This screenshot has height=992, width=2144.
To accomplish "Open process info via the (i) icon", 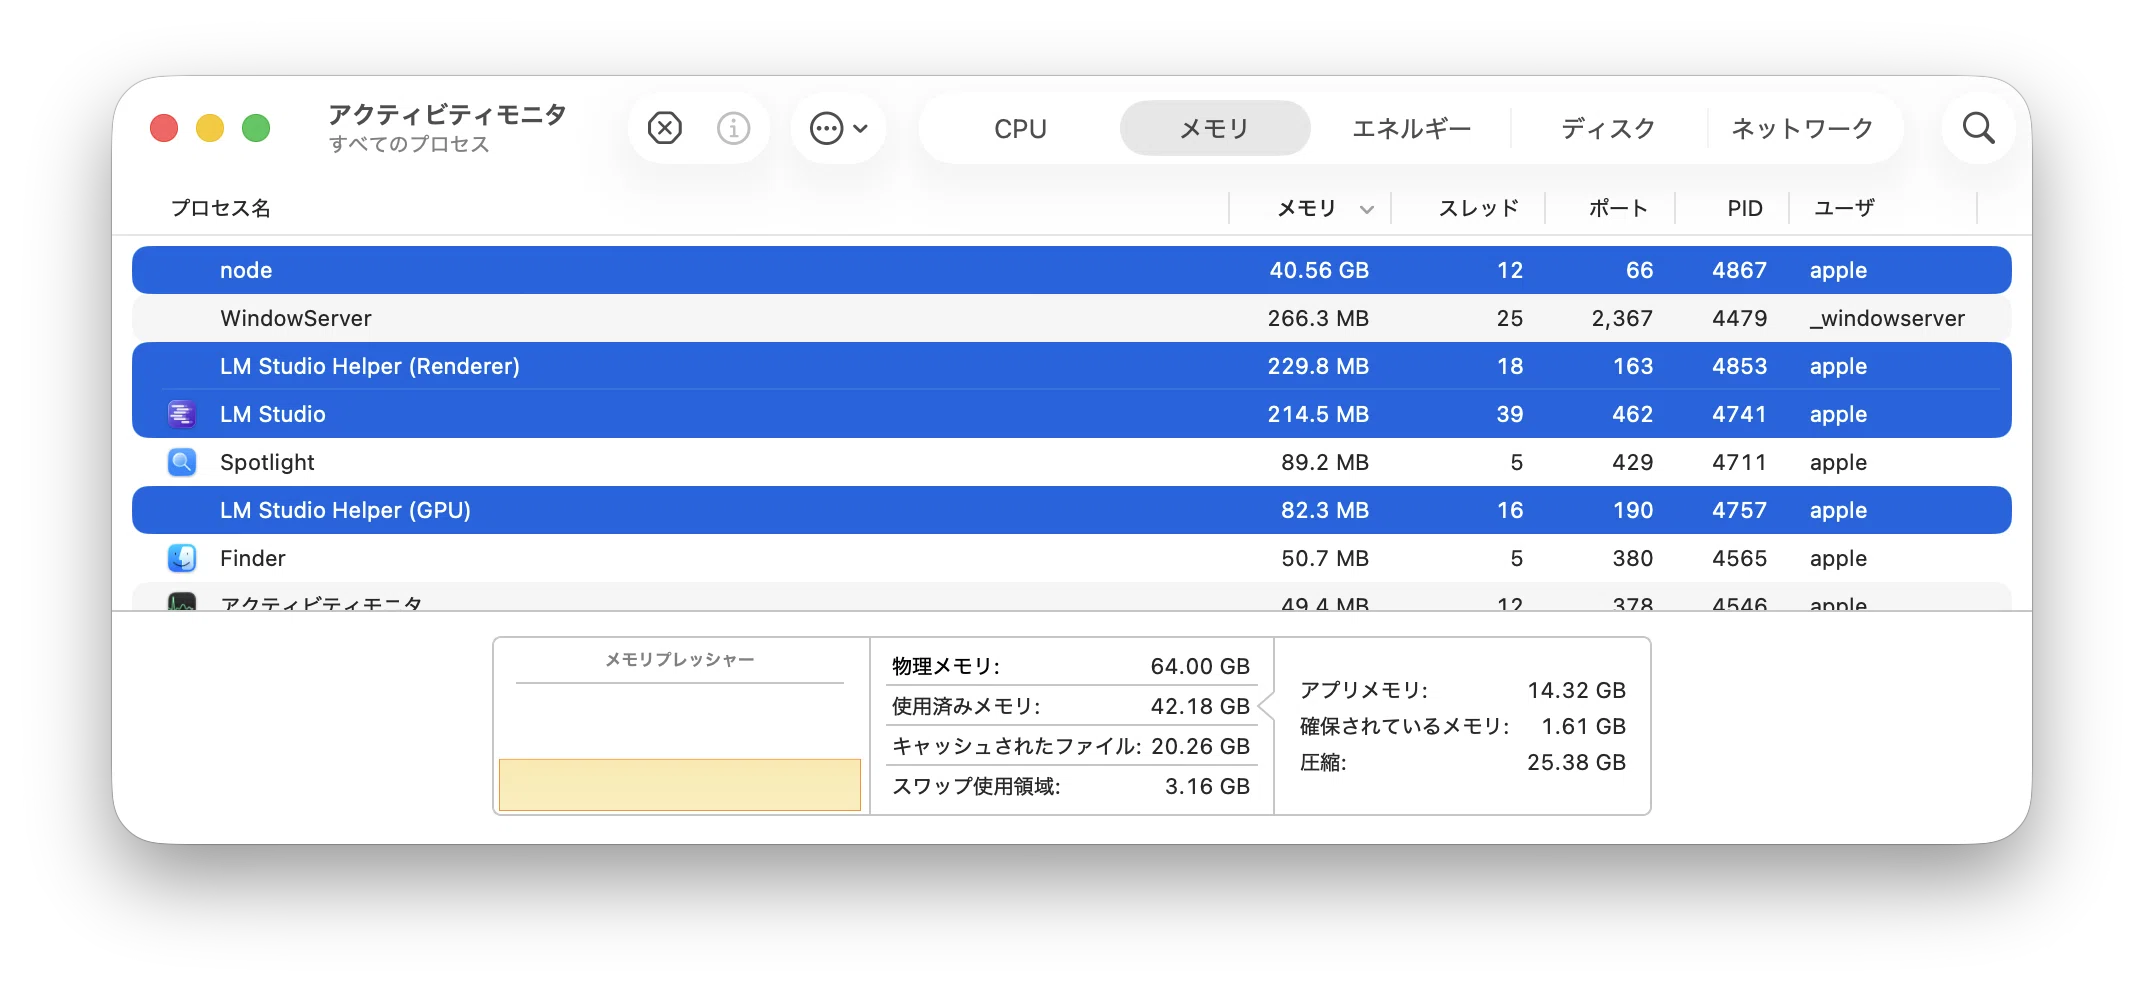I will coord(734,128).
